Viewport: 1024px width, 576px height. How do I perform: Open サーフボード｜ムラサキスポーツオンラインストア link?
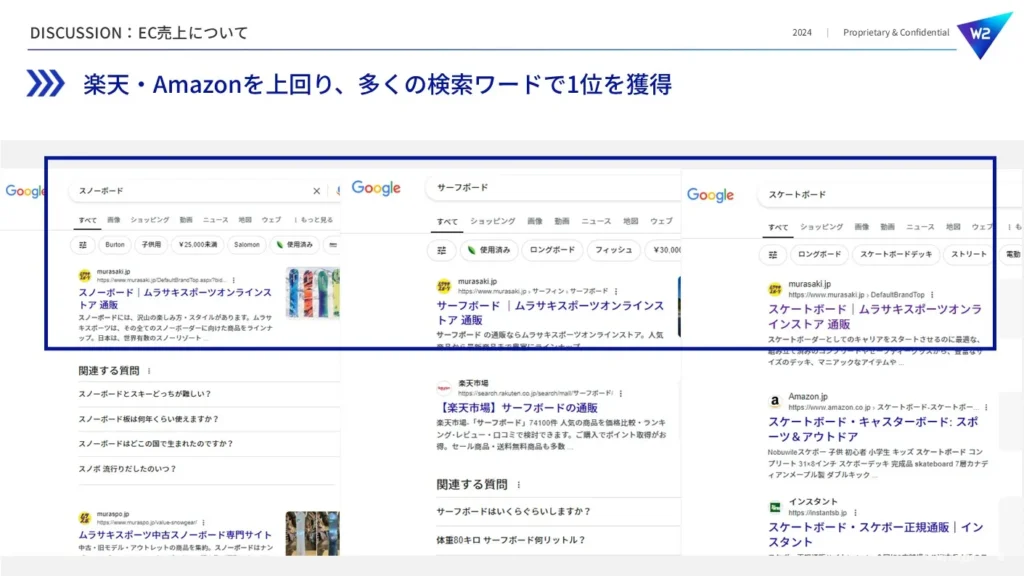(x=550, y=313)
